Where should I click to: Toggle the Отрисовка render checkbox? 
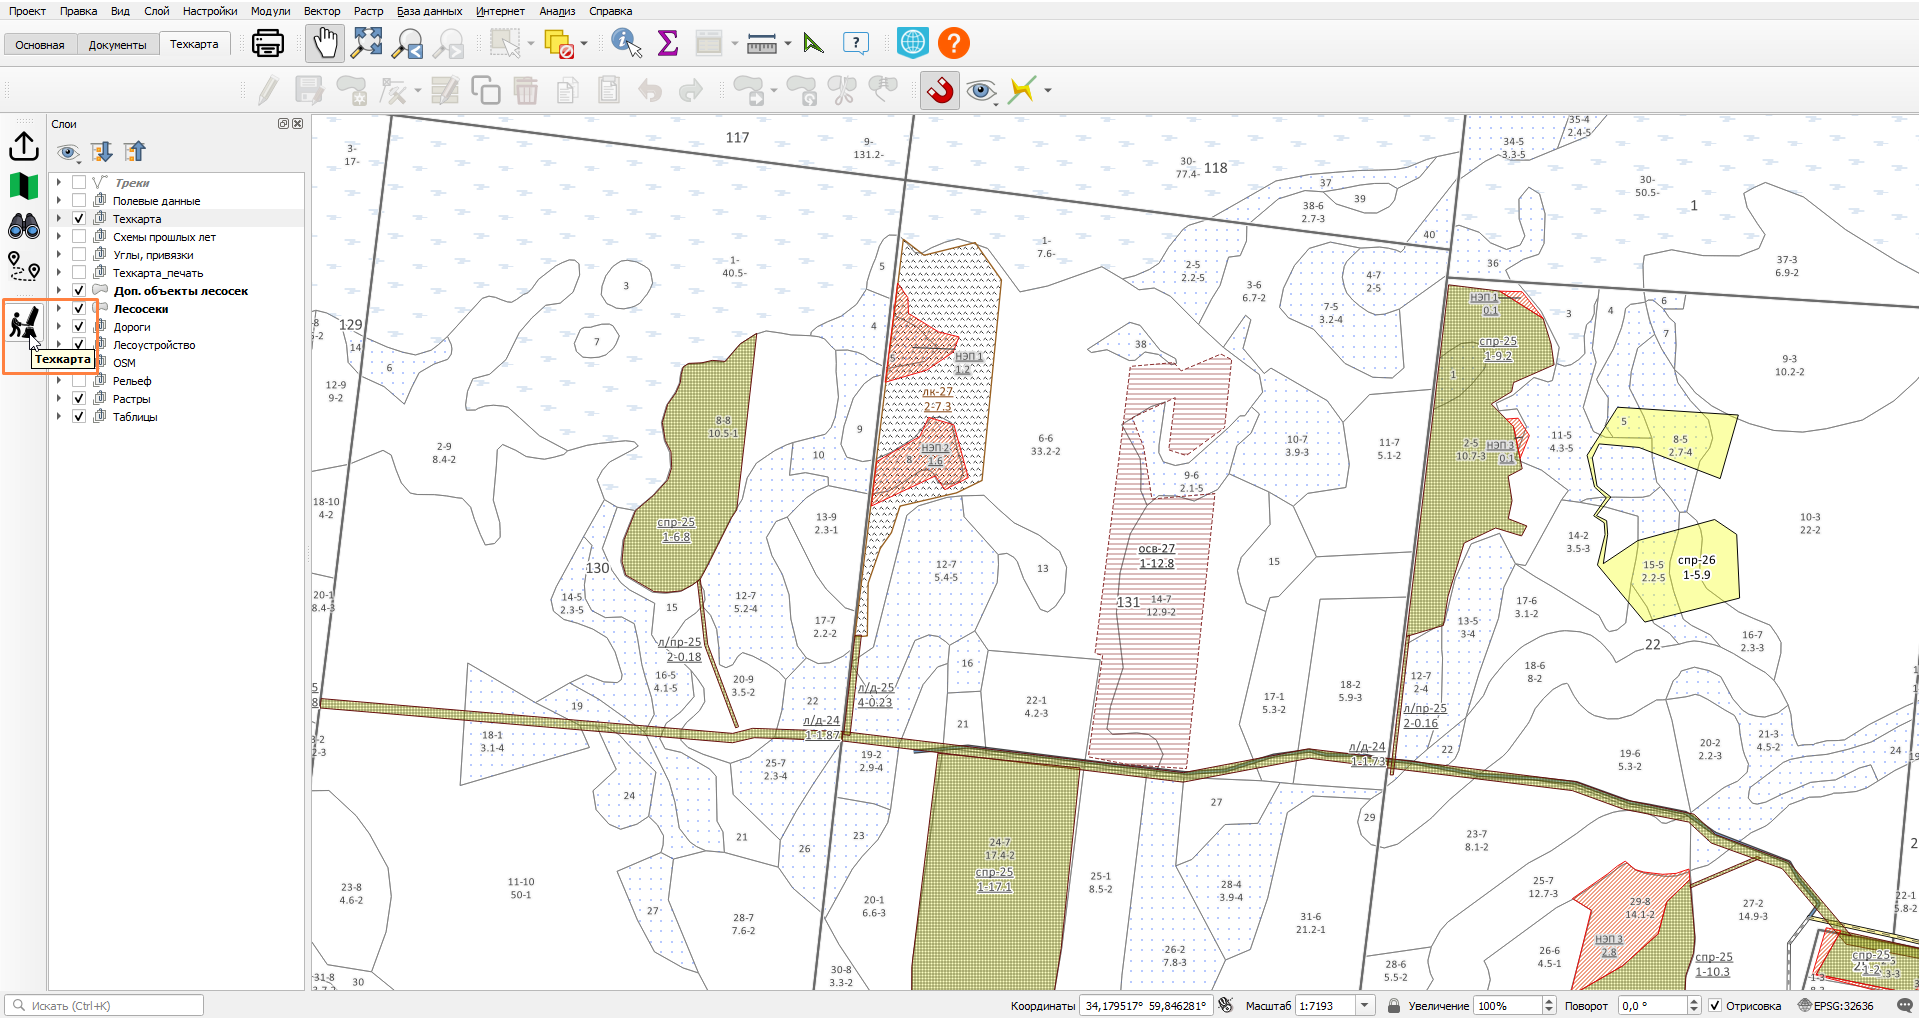[1715, 1005]
